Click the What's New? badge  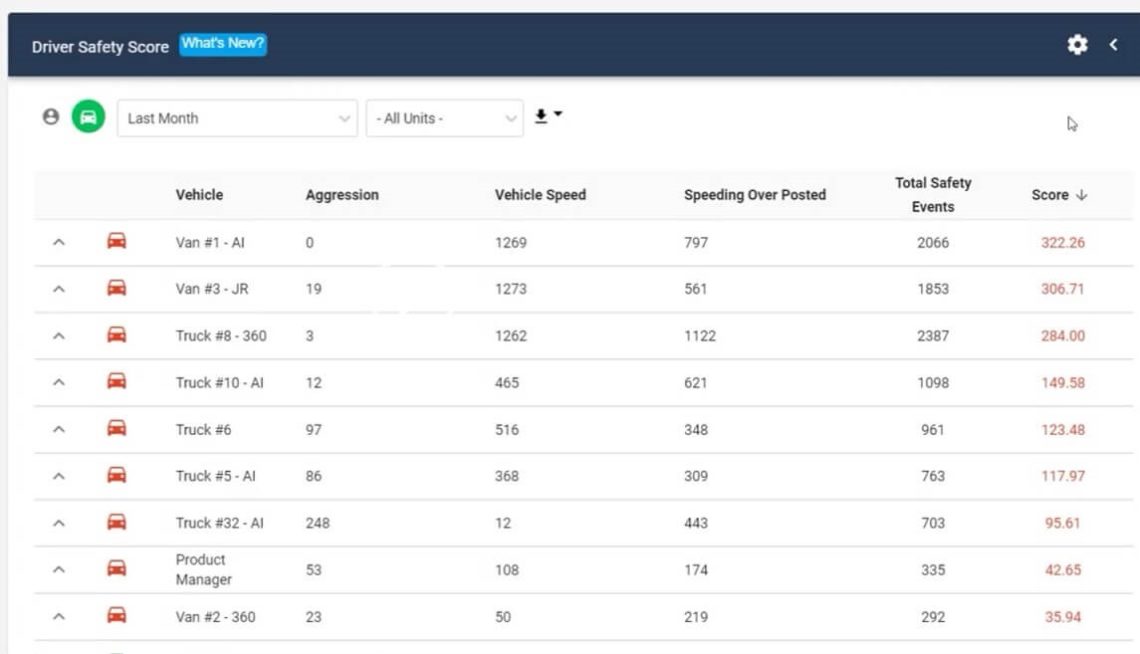click(222, 44)
